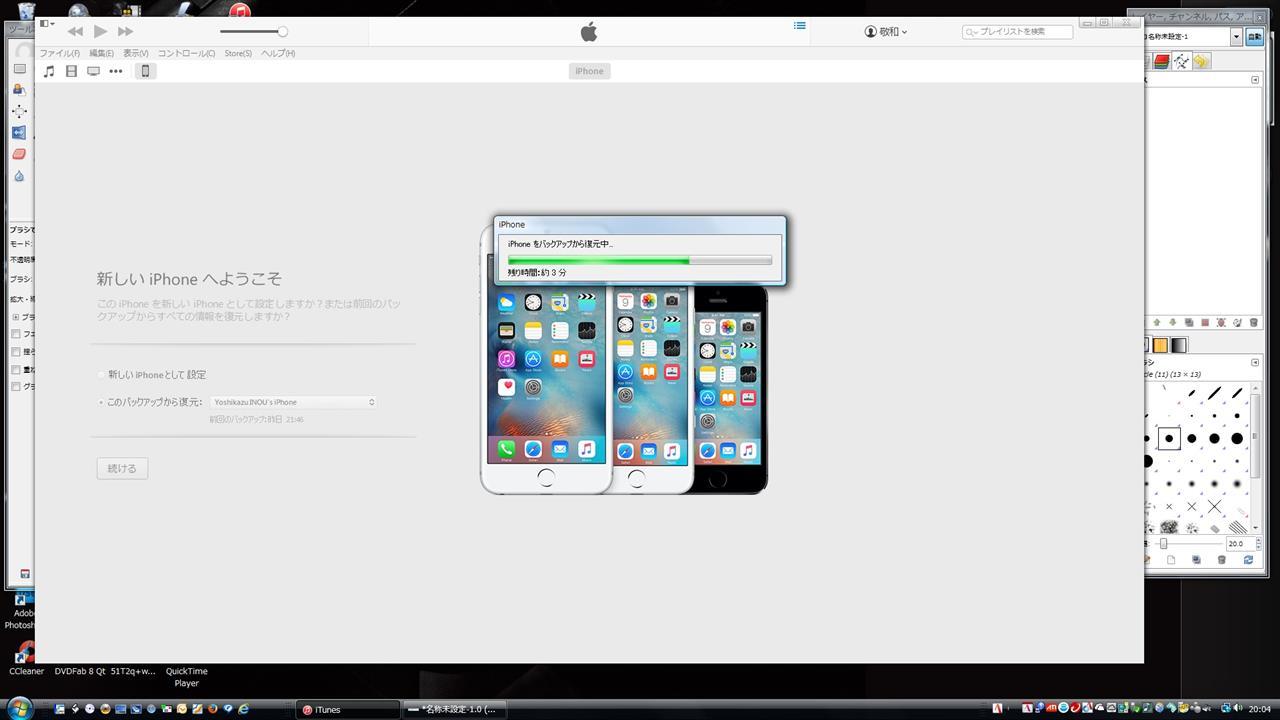Open the 表示(V) menu
Viewport: 1280px width, 720px height.
(136, 53)
